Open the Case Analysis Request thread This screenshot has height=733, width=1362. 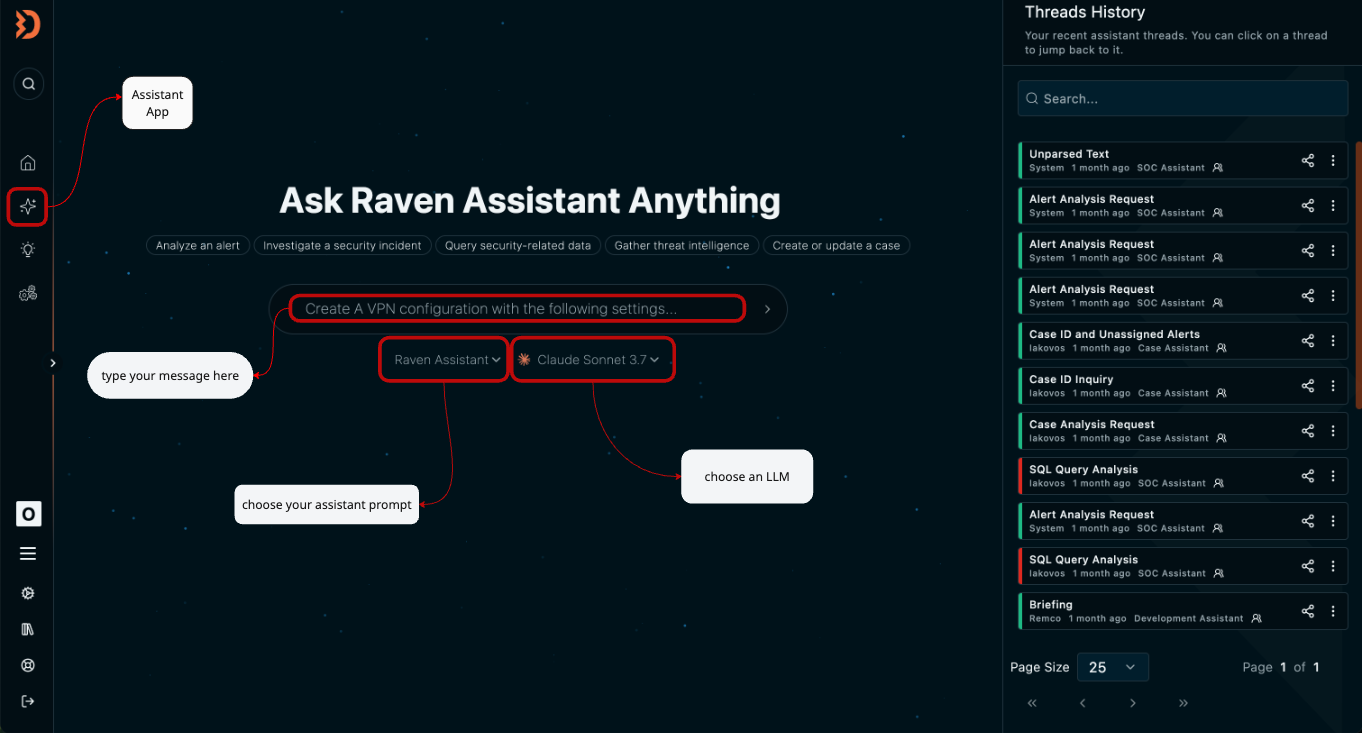(1150, 430)
